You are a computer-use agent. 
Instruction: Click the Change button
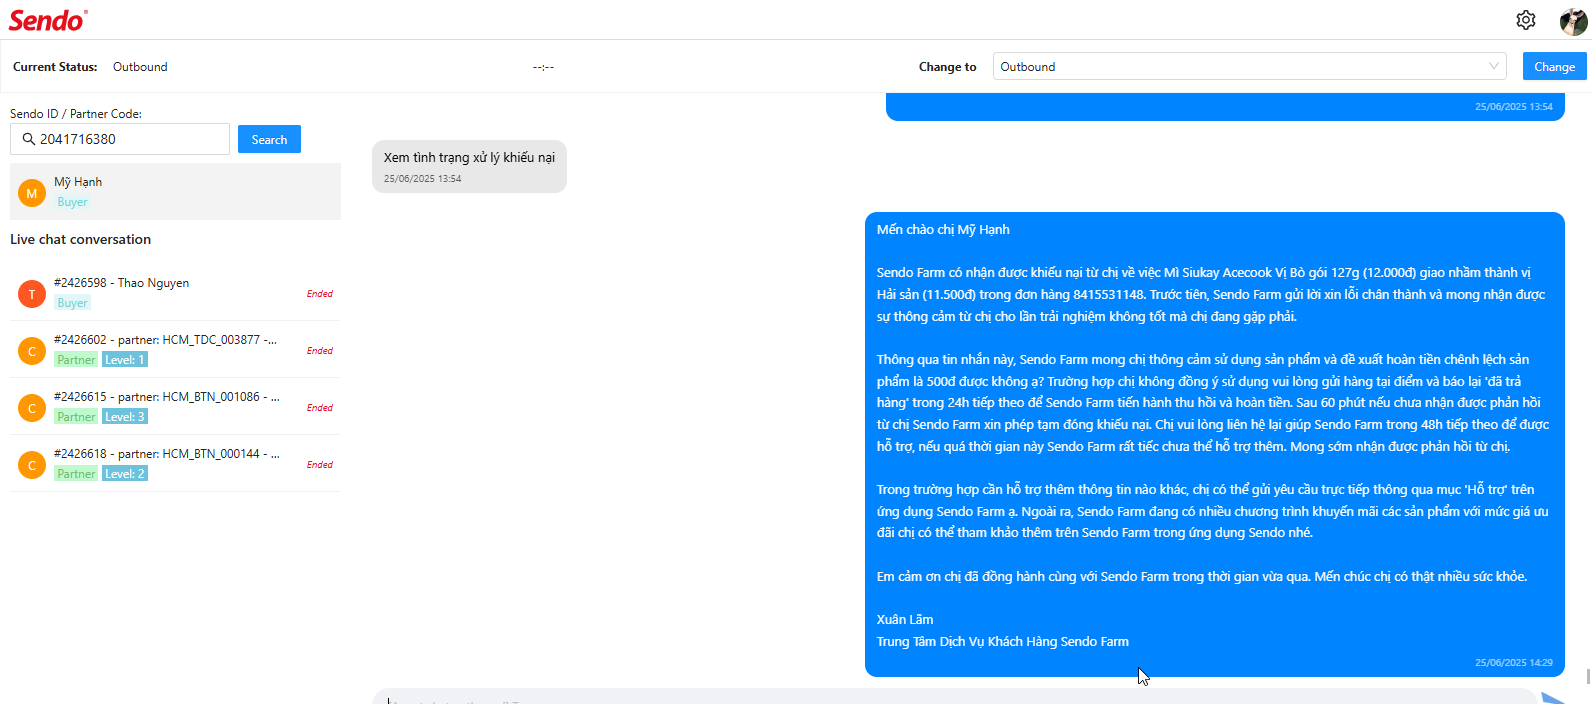click(x=1554, y=66)
